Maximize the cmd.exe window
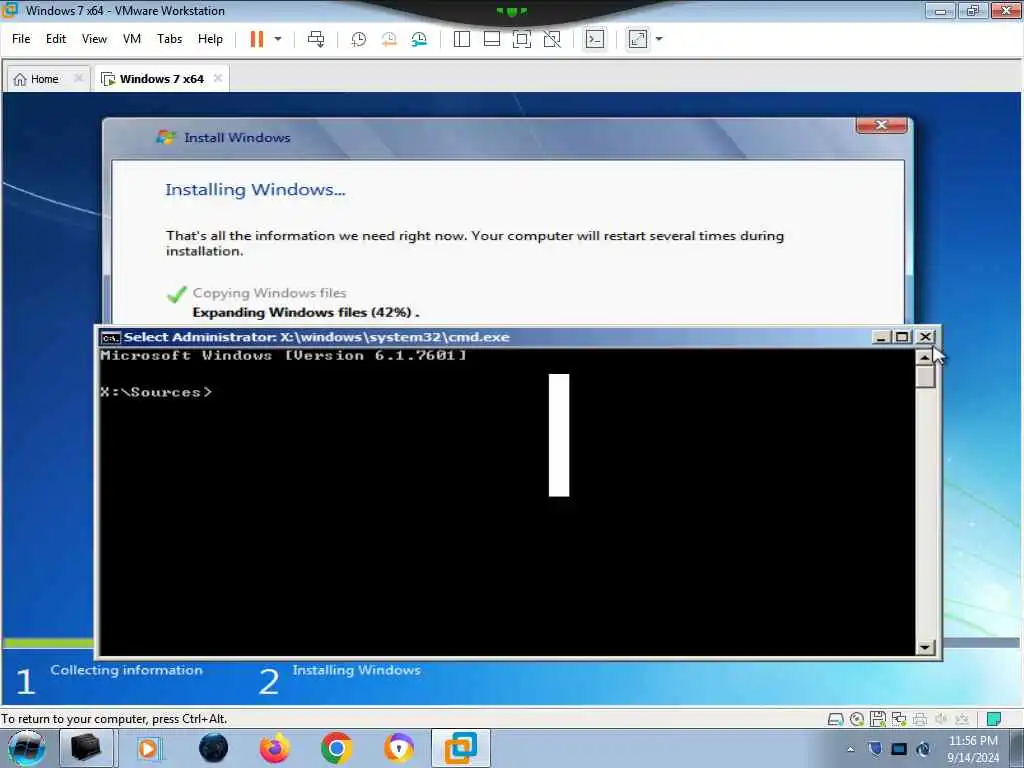This screenshot has width=1024, height=768. [903, 337]
